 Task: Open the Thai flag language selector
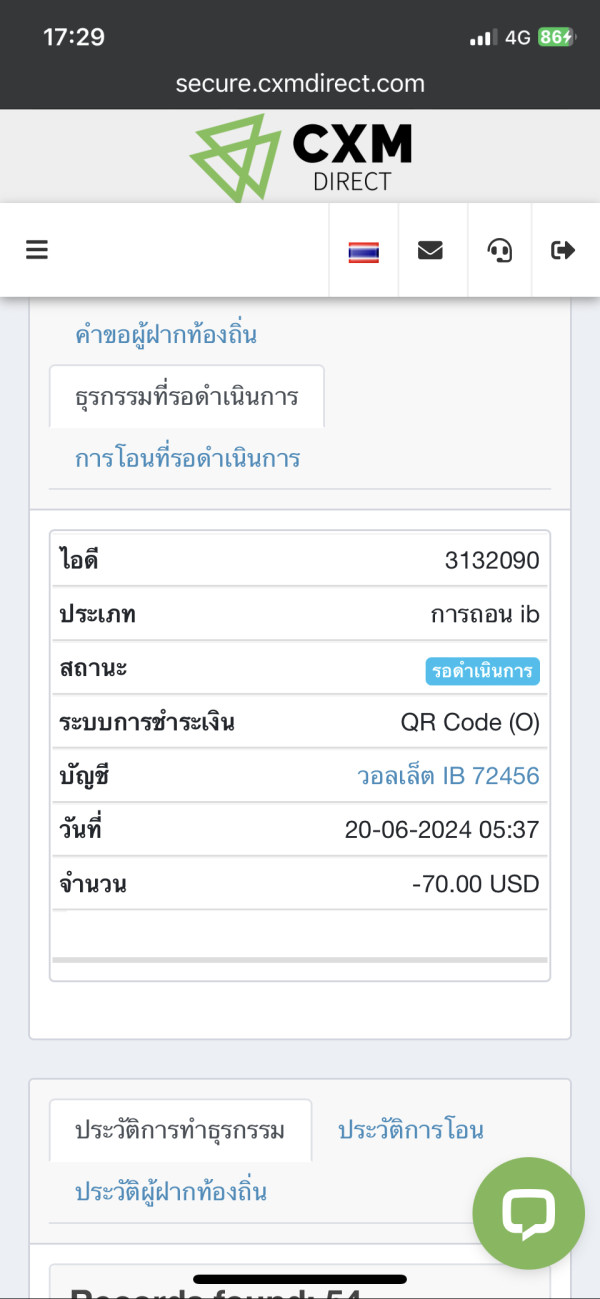[x=363, y=251]
